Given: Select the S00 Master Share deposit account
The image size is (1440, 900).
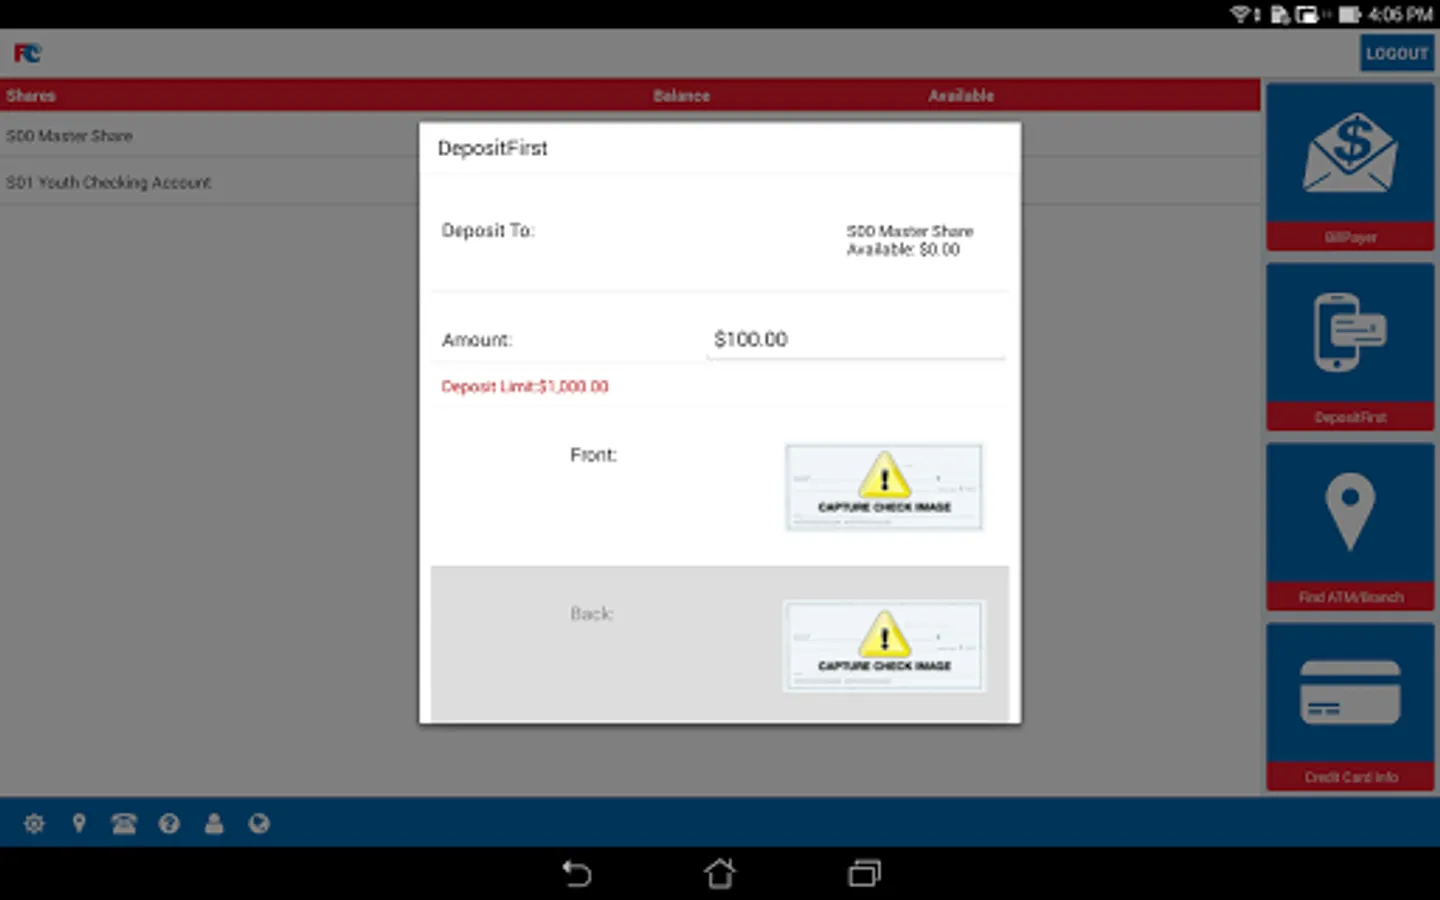Looking at the screenshot, I should pyautogui.click(x=910, y=240).
